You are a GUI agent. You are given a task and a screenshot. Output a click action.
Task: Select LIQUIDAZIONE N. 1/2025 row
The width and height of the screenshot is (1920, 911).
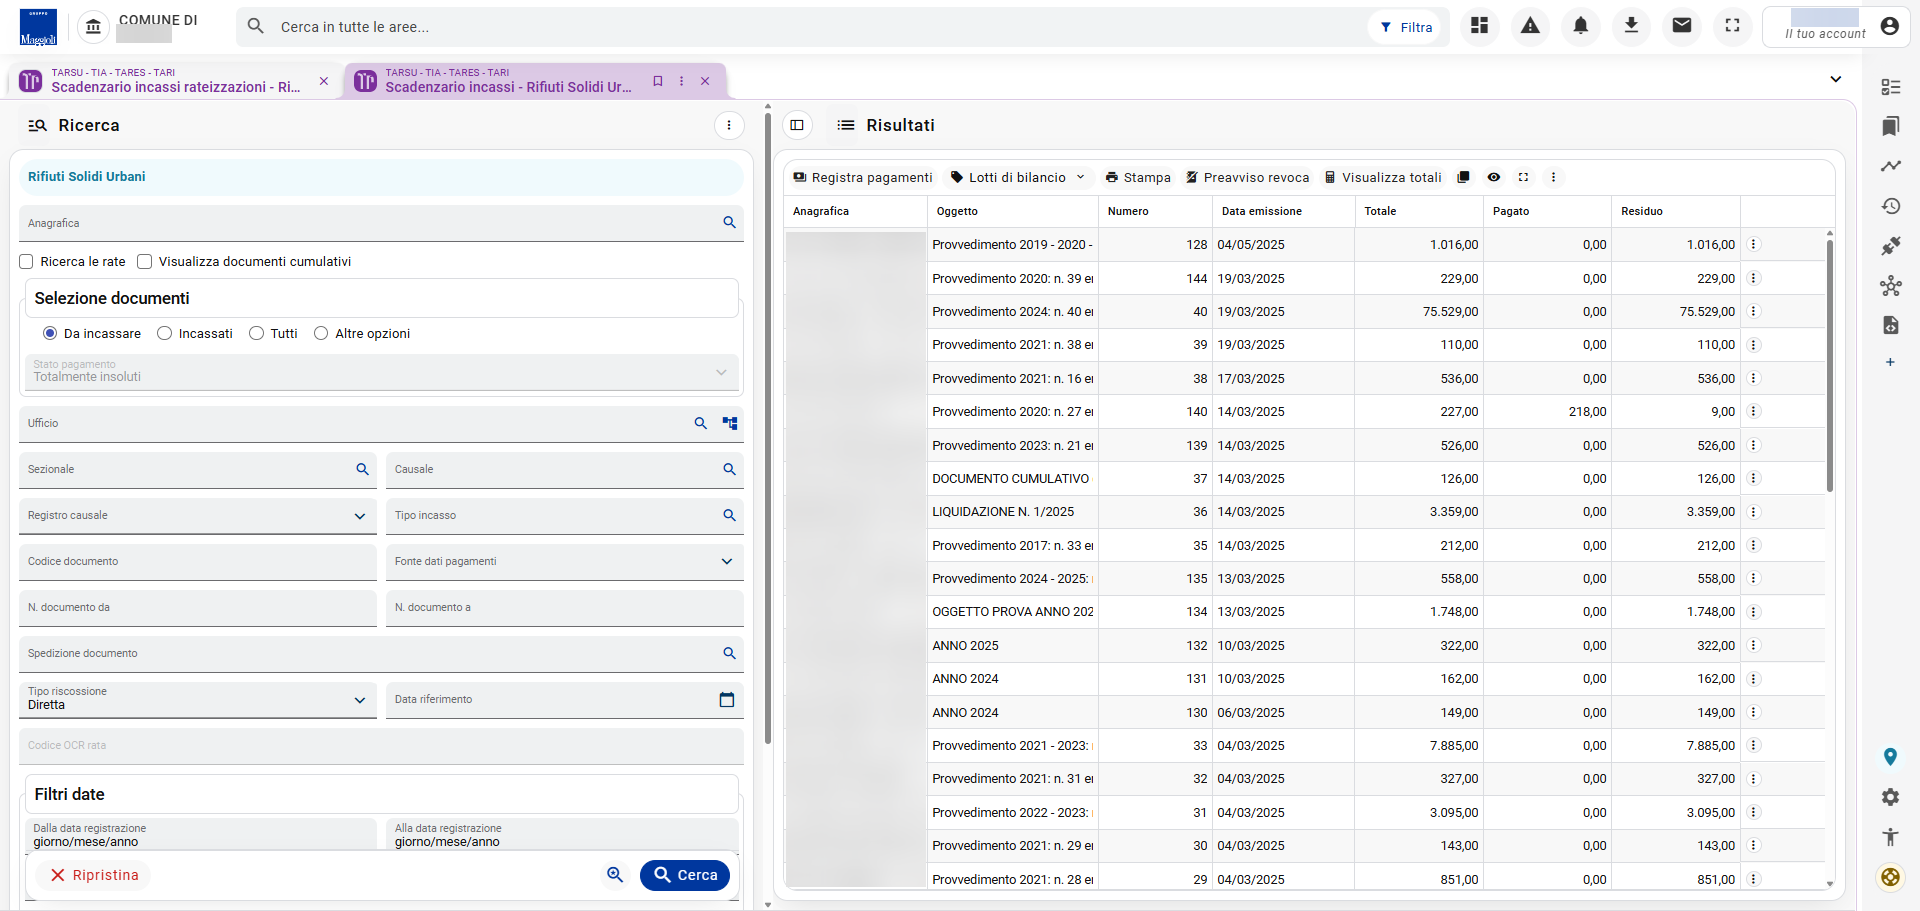(1305, 512)
